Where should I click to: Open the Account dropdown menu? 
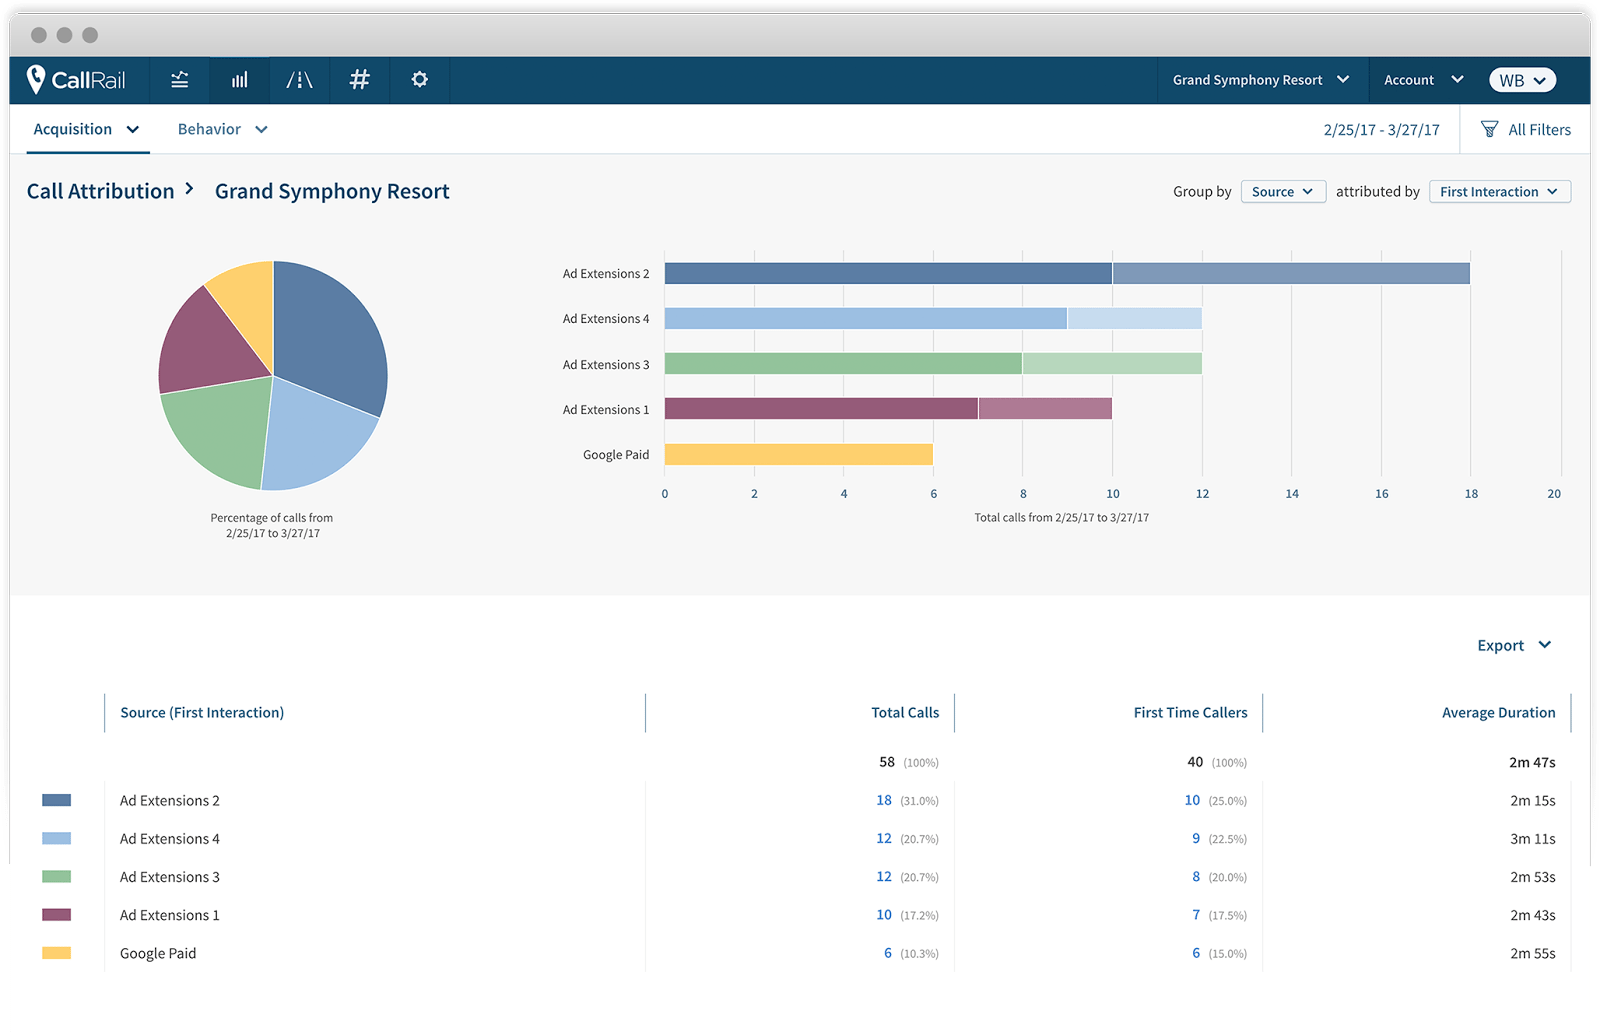tap(1423, 80)
